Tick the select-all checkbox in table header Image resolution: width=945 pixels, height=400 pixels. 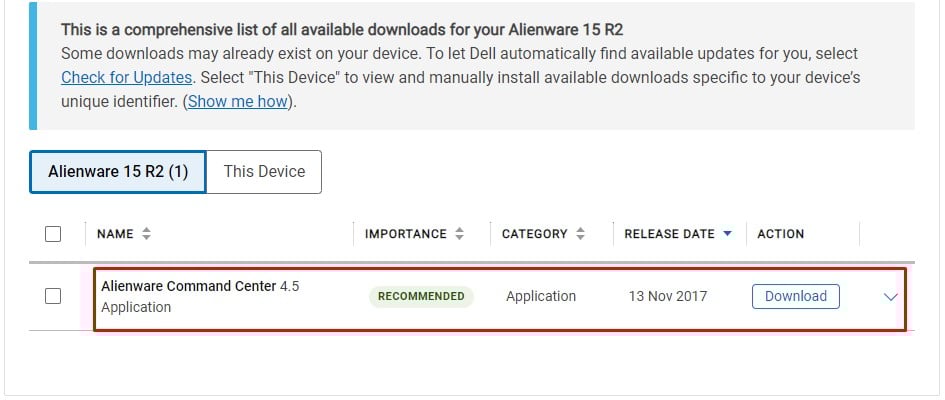(53, 234)
